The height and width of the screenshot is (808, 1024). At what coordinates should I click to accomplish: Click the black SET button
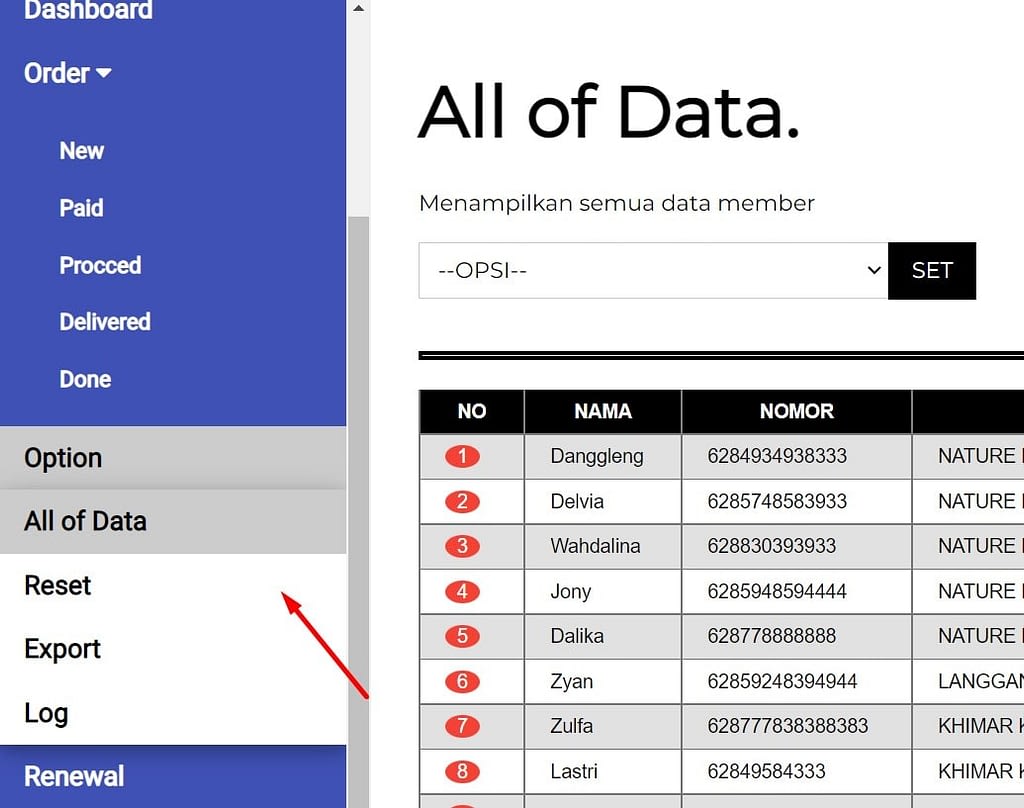(932, 270)
